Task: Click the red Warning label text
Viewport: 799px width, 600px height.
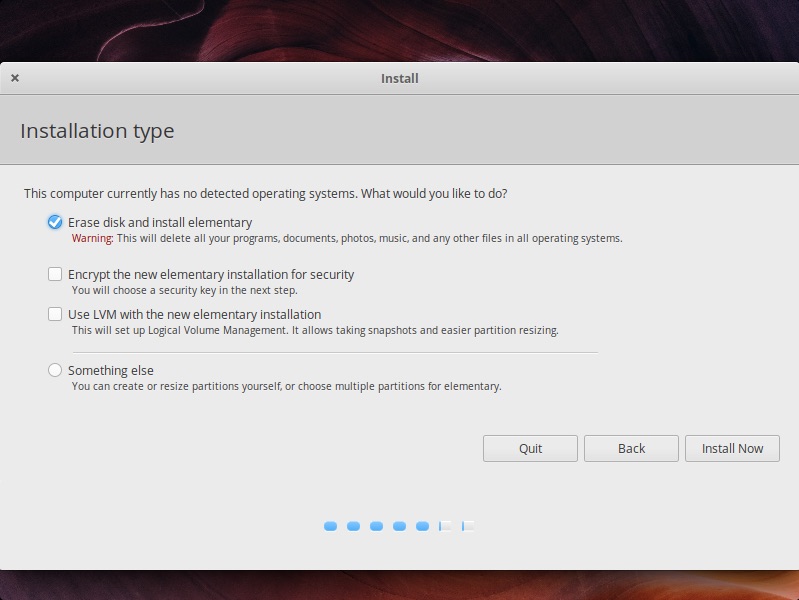Action: tap(92, 238)
